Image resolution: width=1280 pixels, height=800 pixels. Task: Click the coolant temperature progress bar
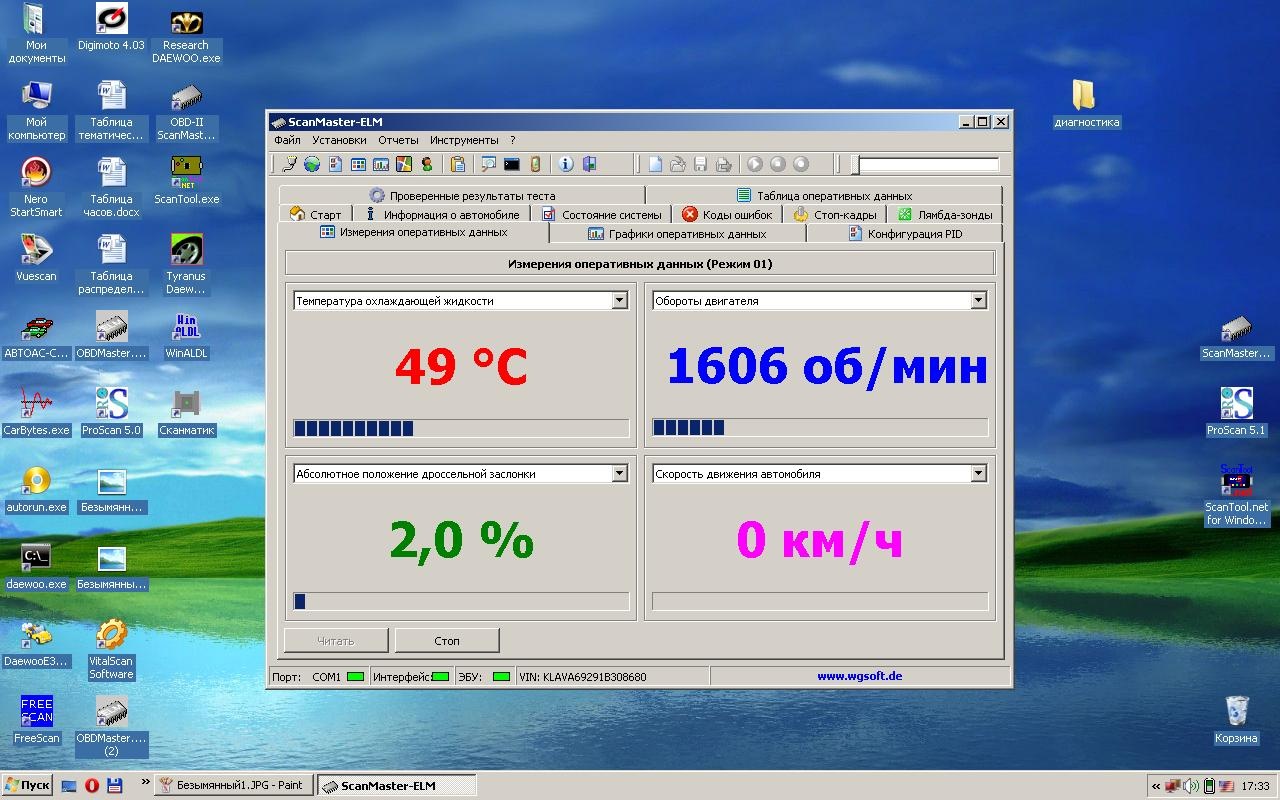pos(461,428)
